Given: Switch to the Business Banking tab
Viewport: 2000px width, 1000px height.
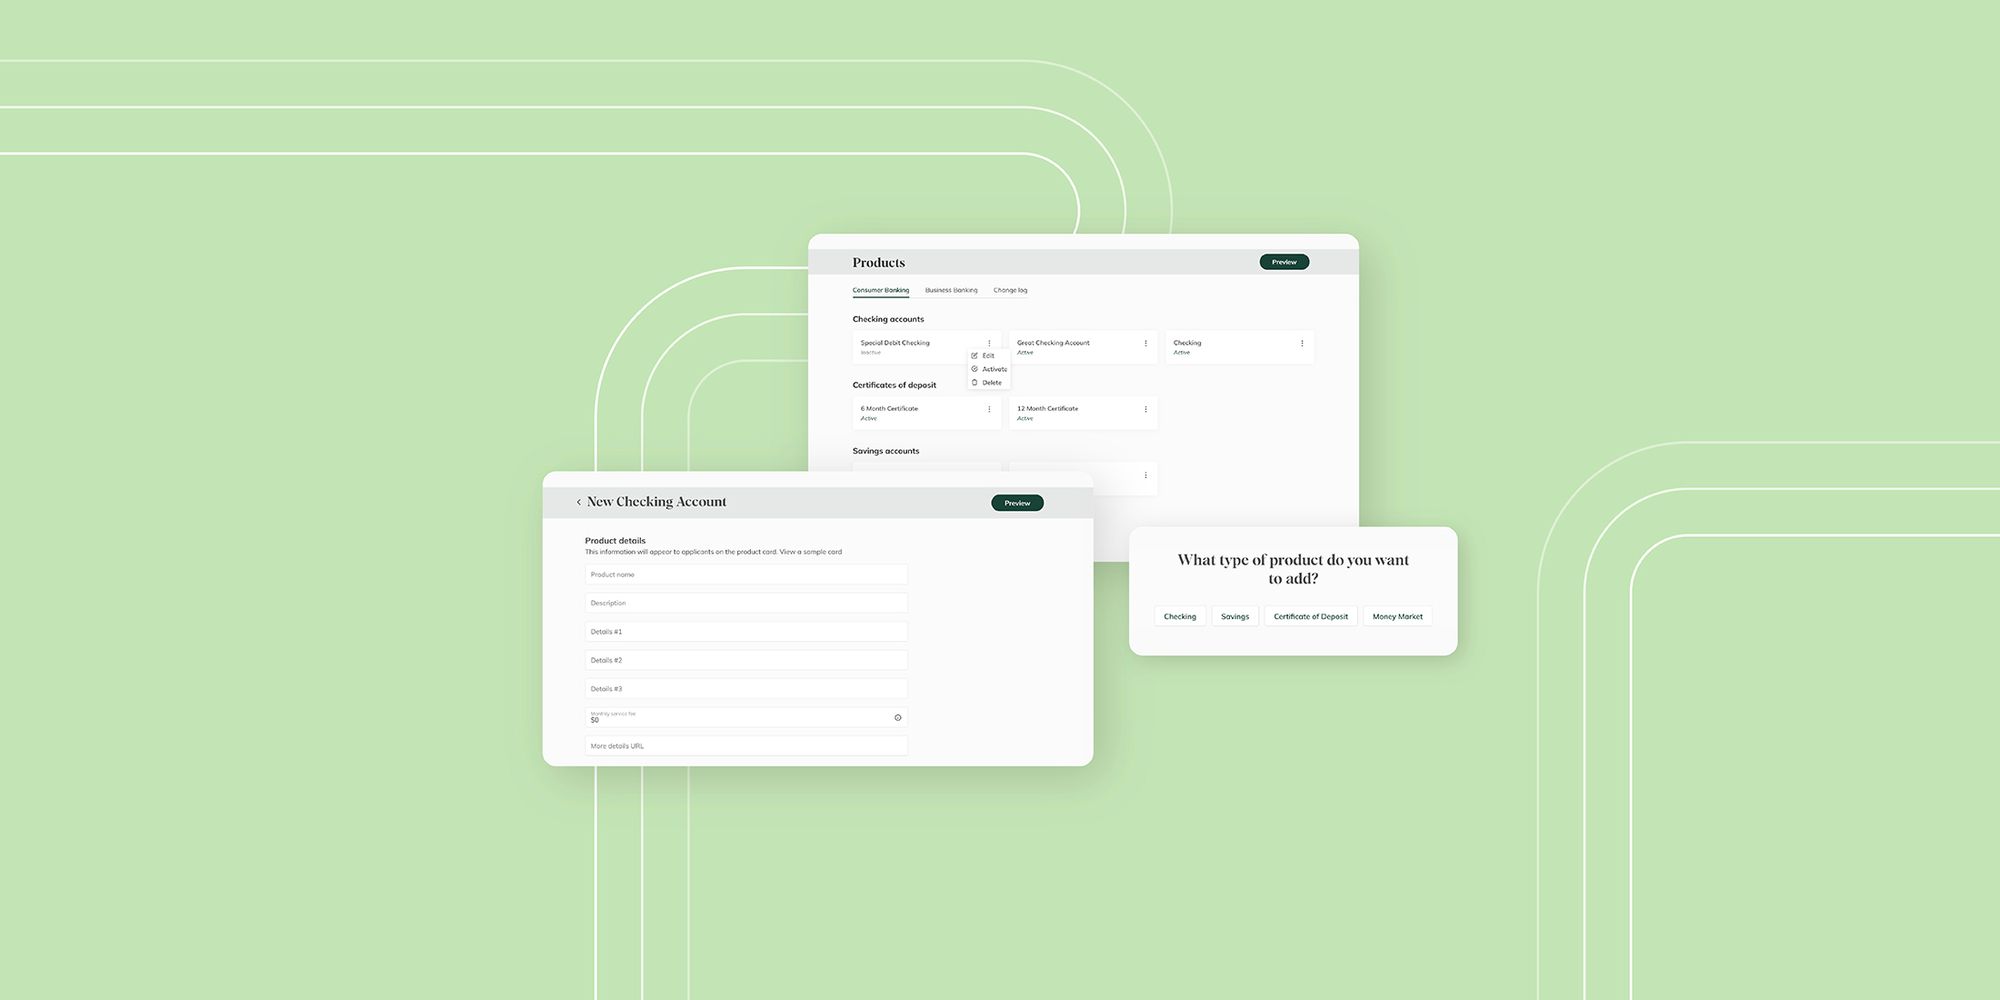Looking at the screenshot, I should click(x=950, y=290).
